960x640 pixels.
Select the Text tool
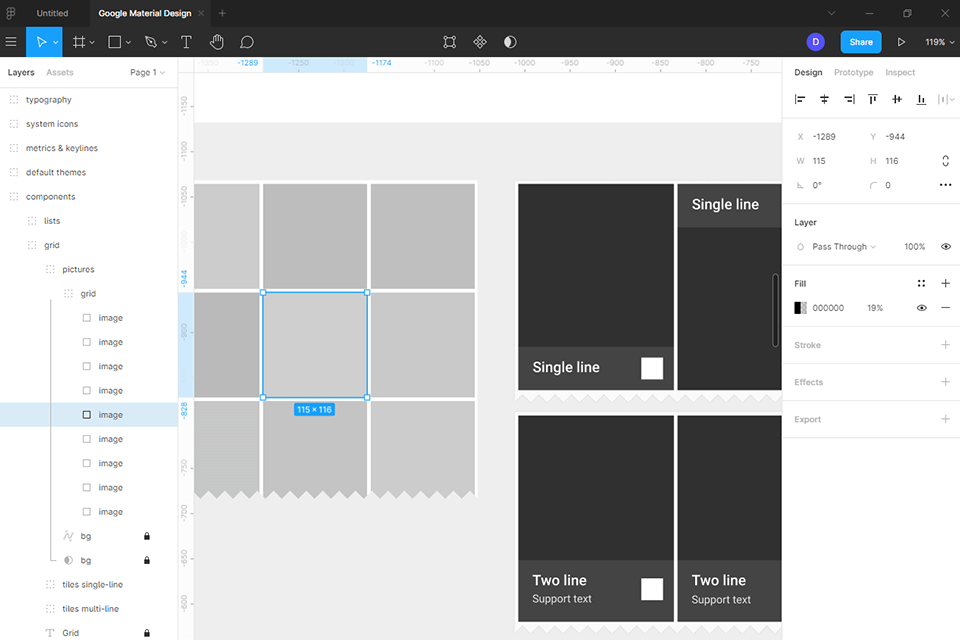(x=186, y=42)
